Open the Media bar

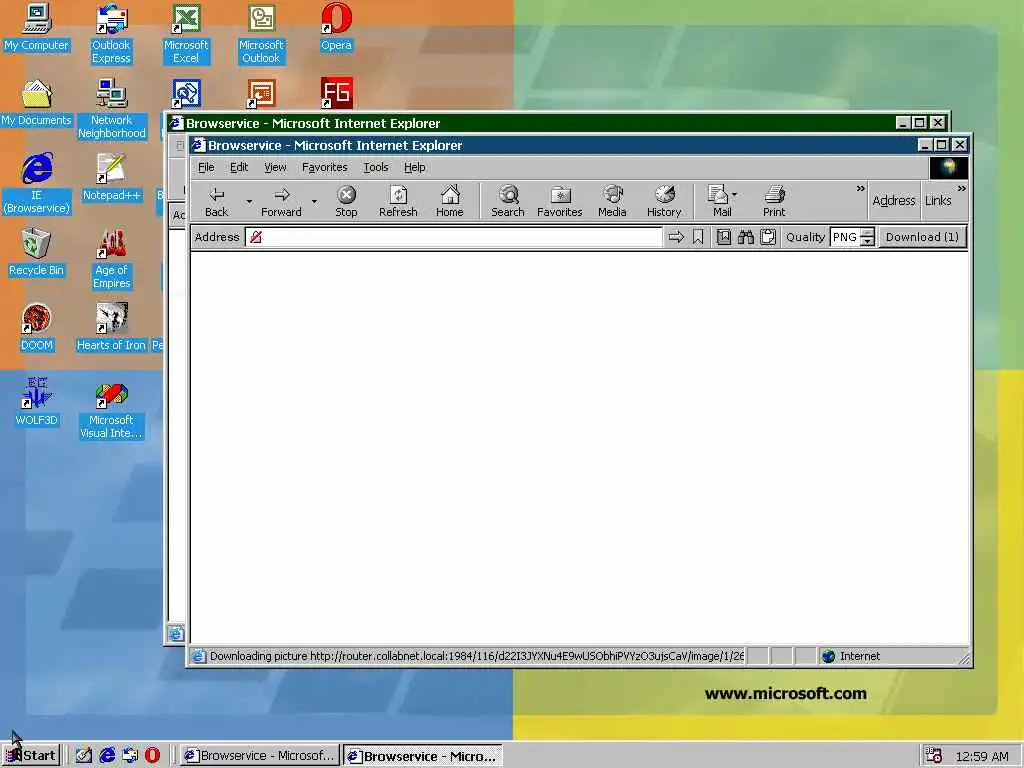[x=612, y=201]
